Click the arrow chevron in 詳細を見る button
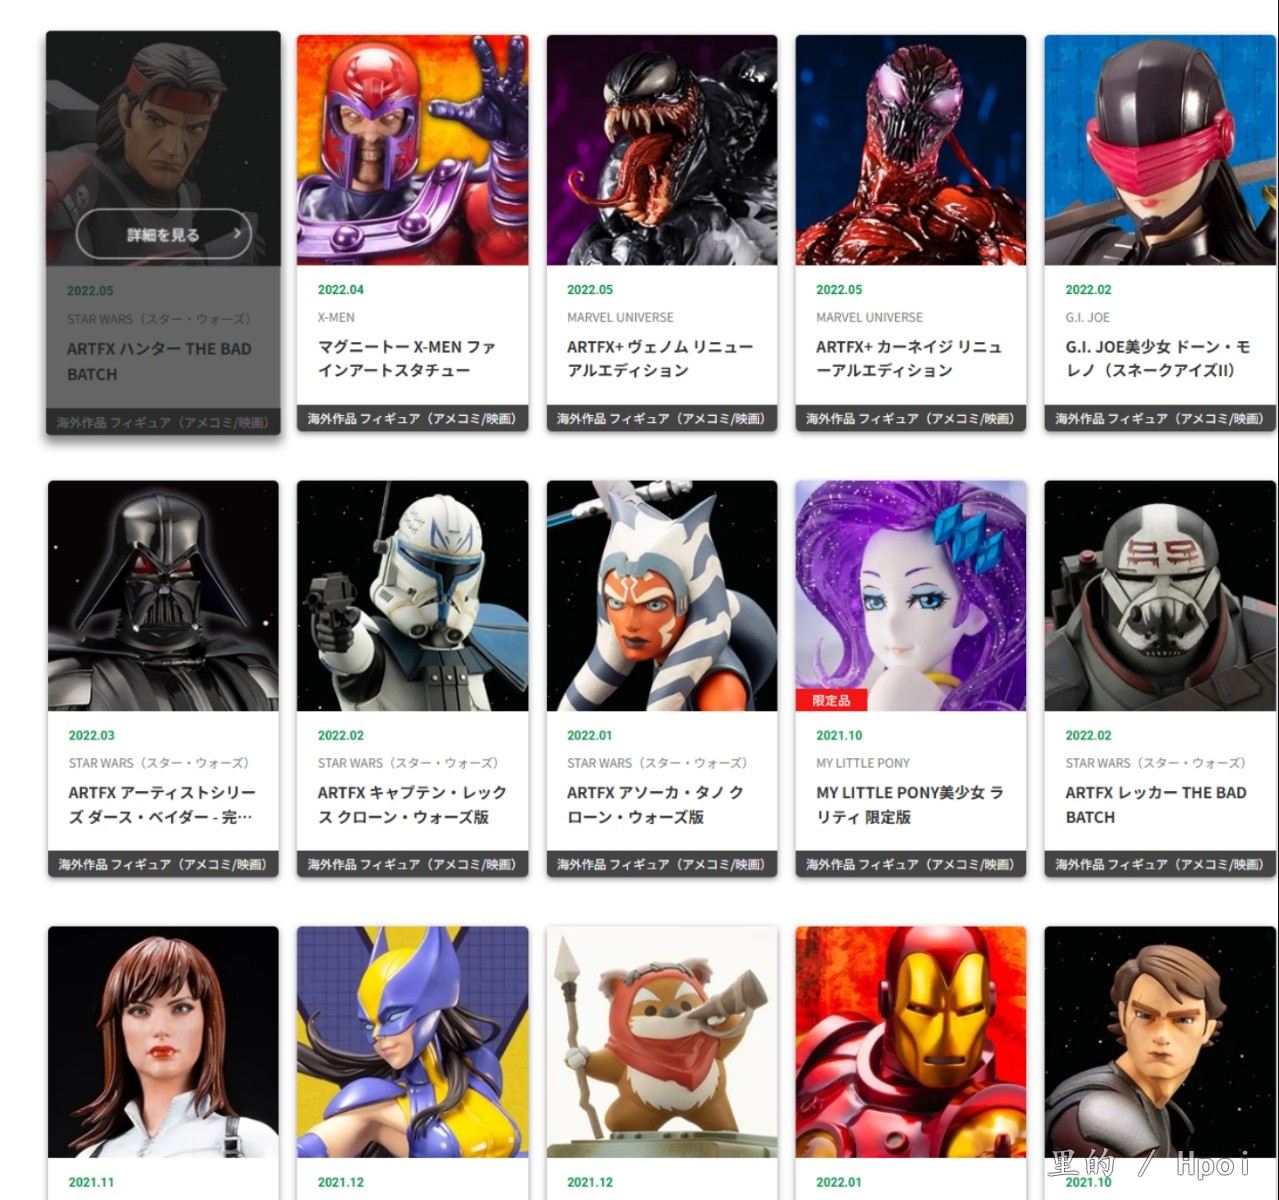1279x1200 pixels. coord(237,234)
